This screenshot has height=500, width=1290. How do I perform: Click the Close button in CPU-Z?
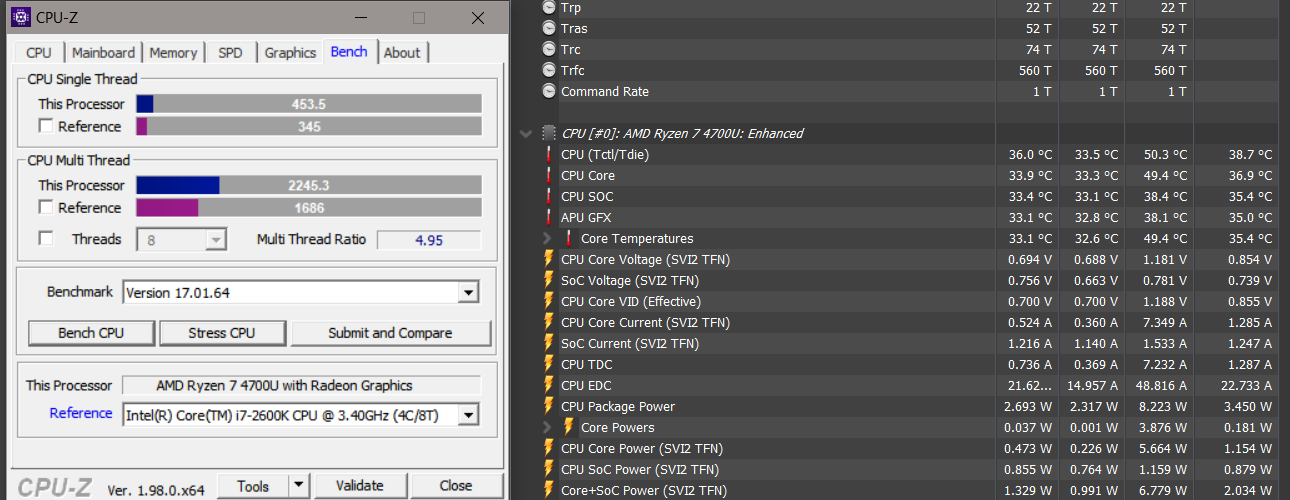point(456,486)
